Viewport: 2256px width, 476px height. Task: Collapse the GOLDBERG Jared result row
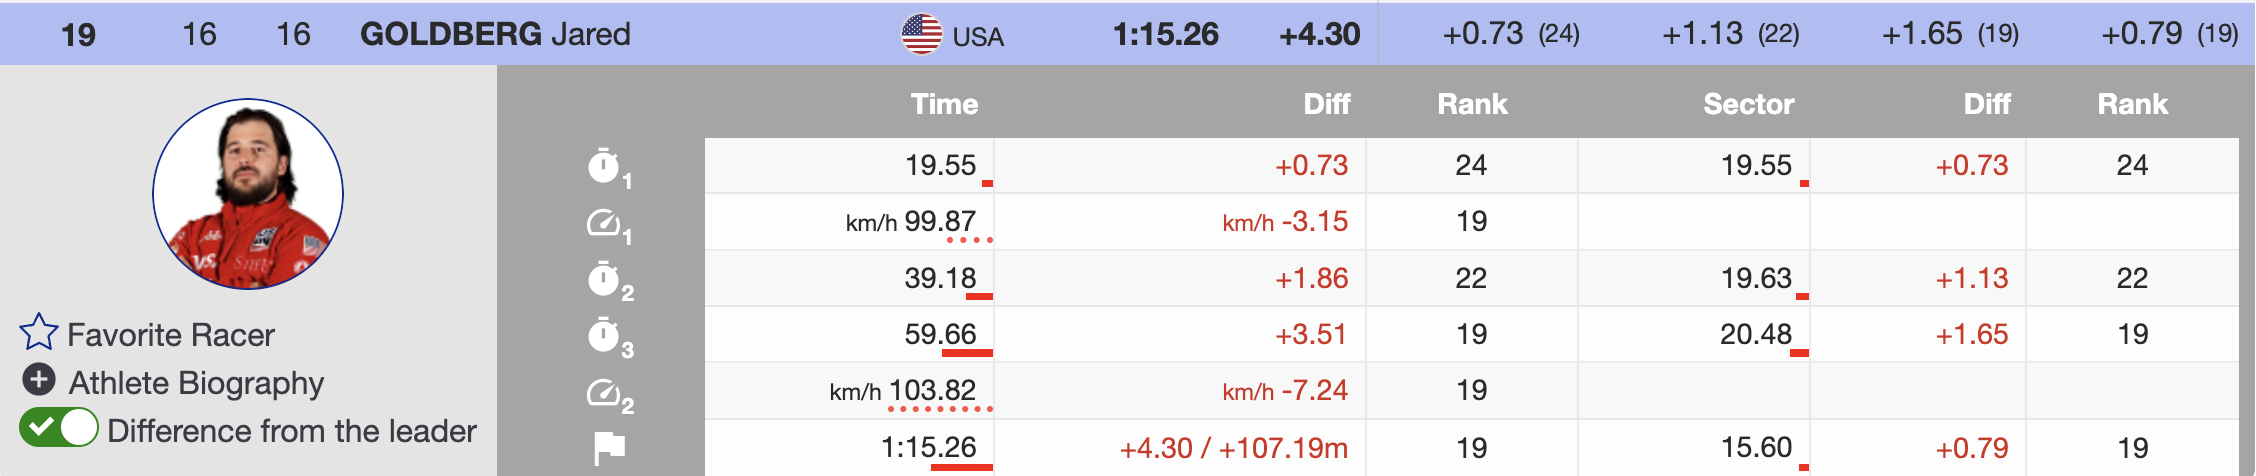(x=495, y=34)
